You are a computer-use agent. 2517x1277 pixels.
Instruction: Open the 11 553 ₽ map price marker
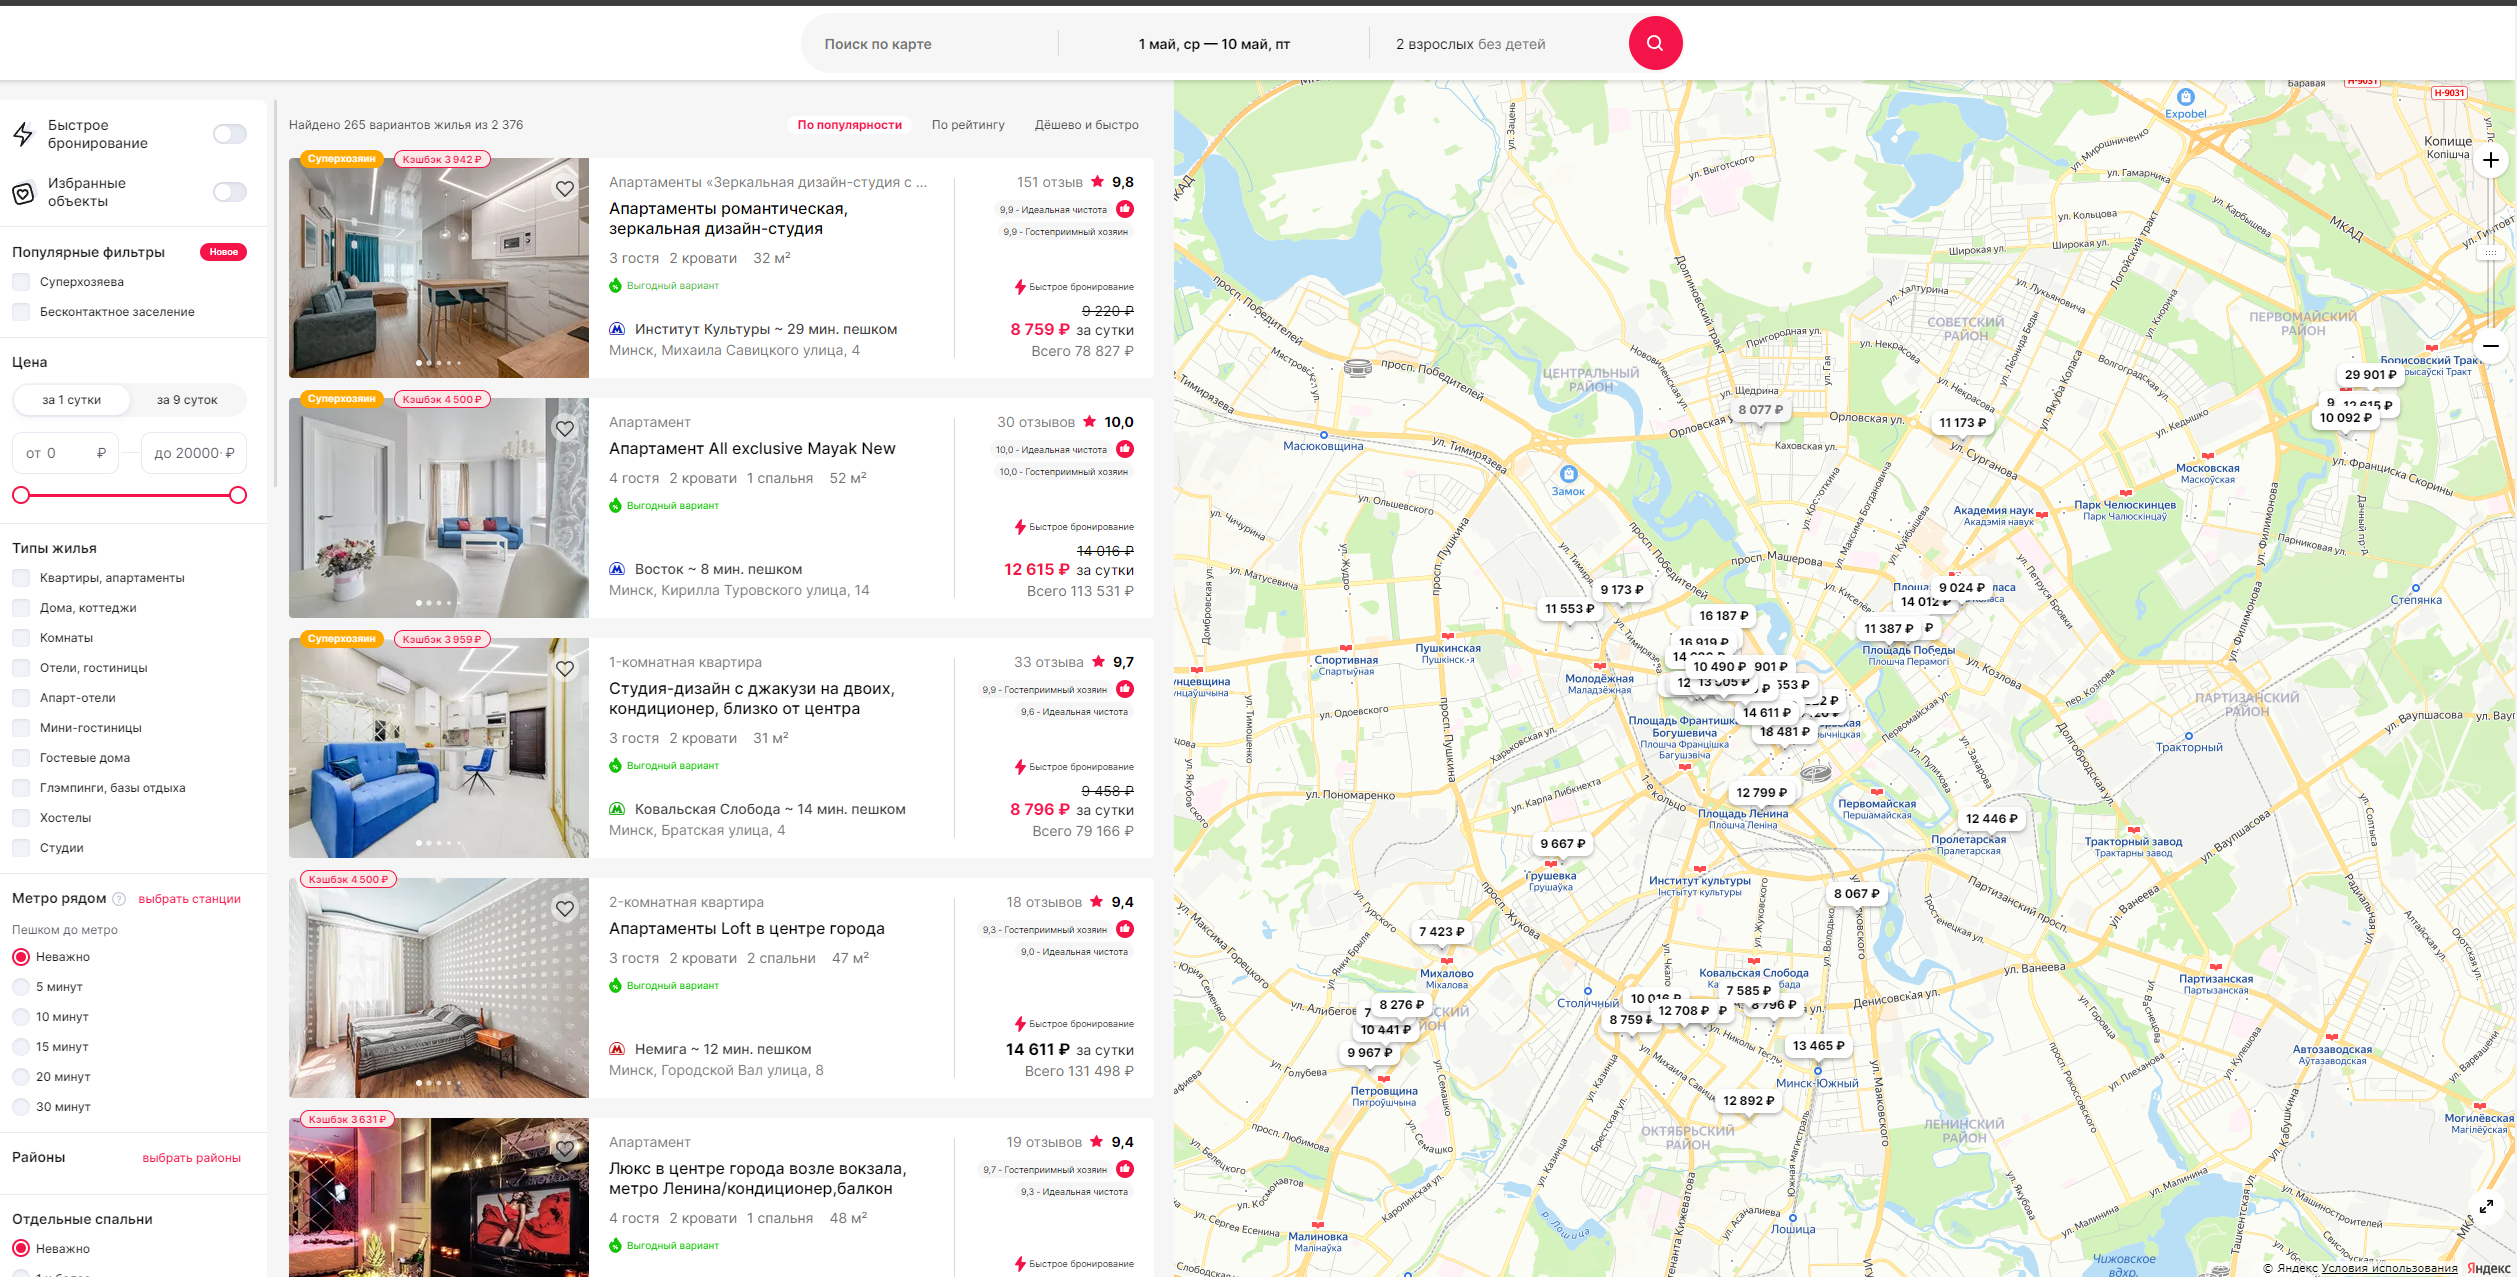coord(1569,609)
